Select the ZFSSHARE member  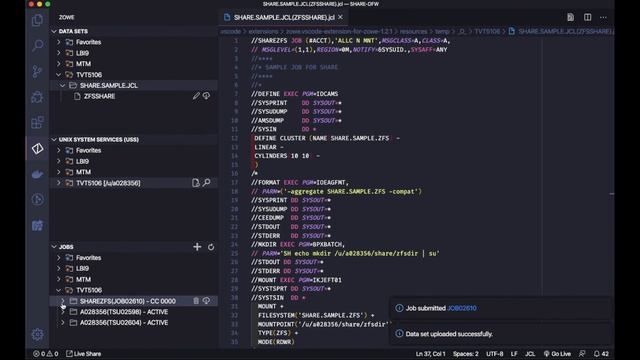[x=99, y=96]
